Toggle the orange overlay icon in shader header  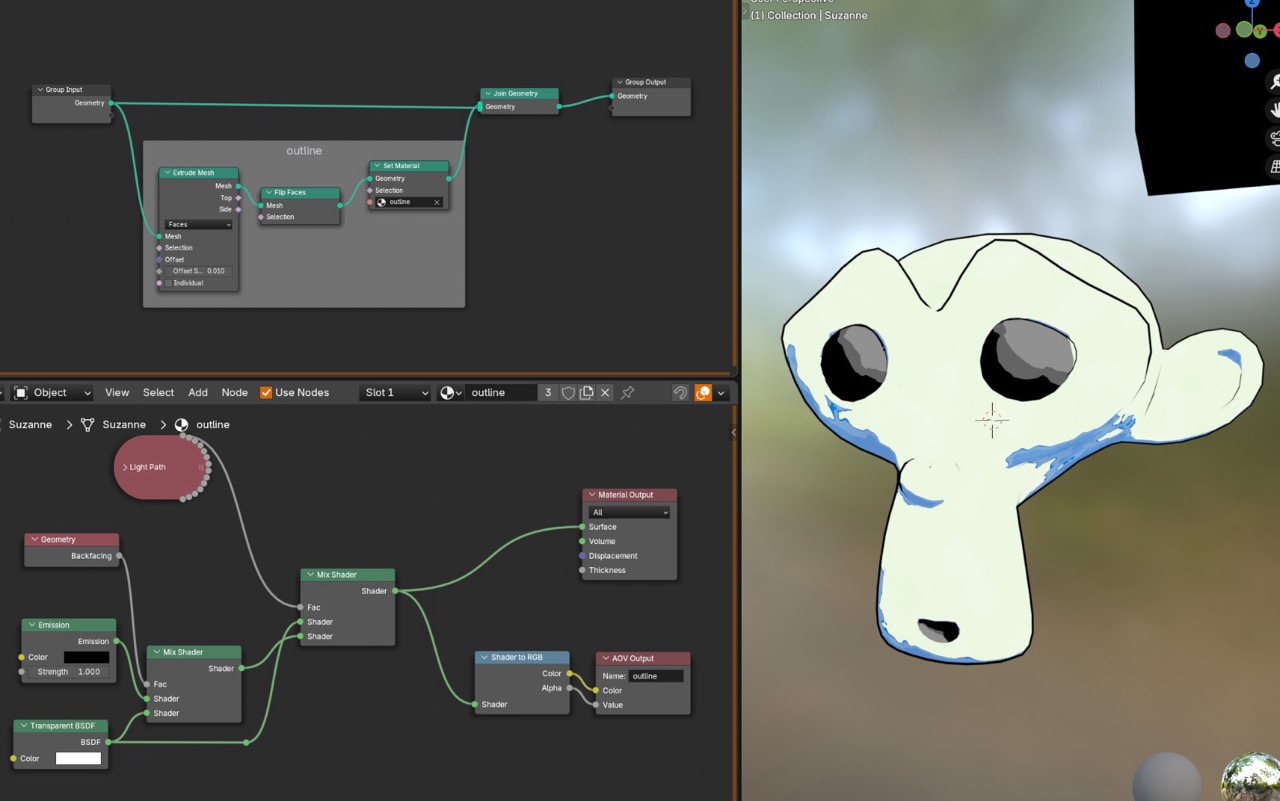pos(703,393)
